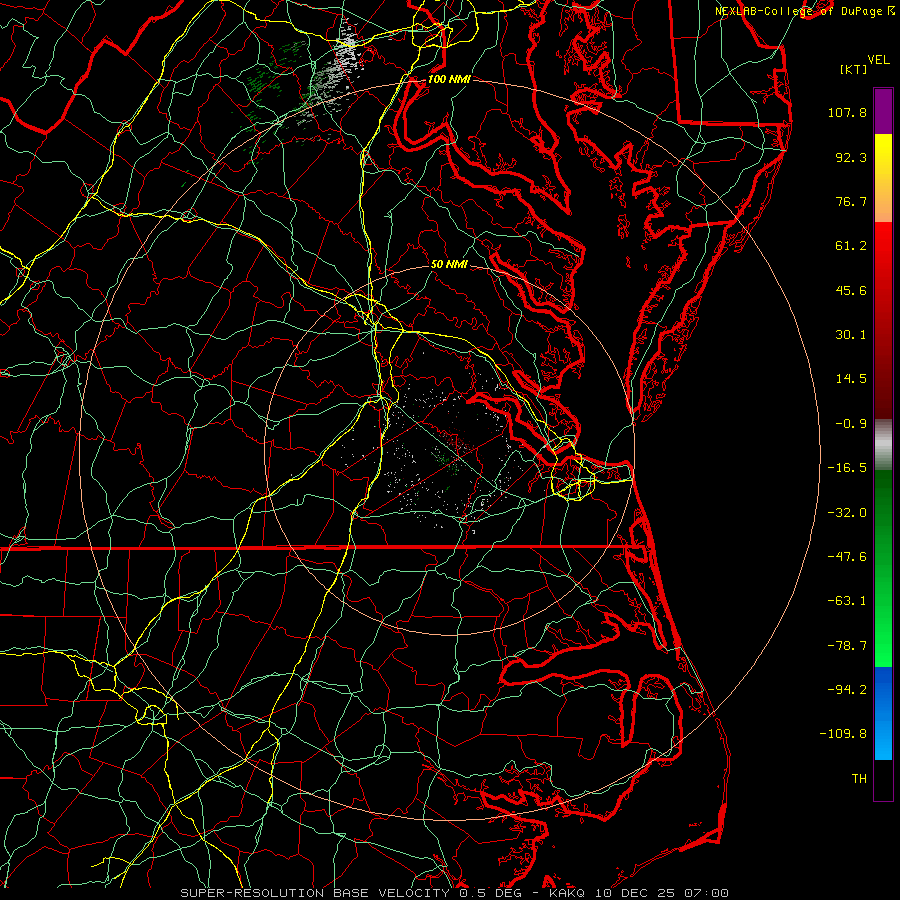Click the 14.5 velocity scale value
The width and height of the screenshot is (900, 900).
[851, 379]
